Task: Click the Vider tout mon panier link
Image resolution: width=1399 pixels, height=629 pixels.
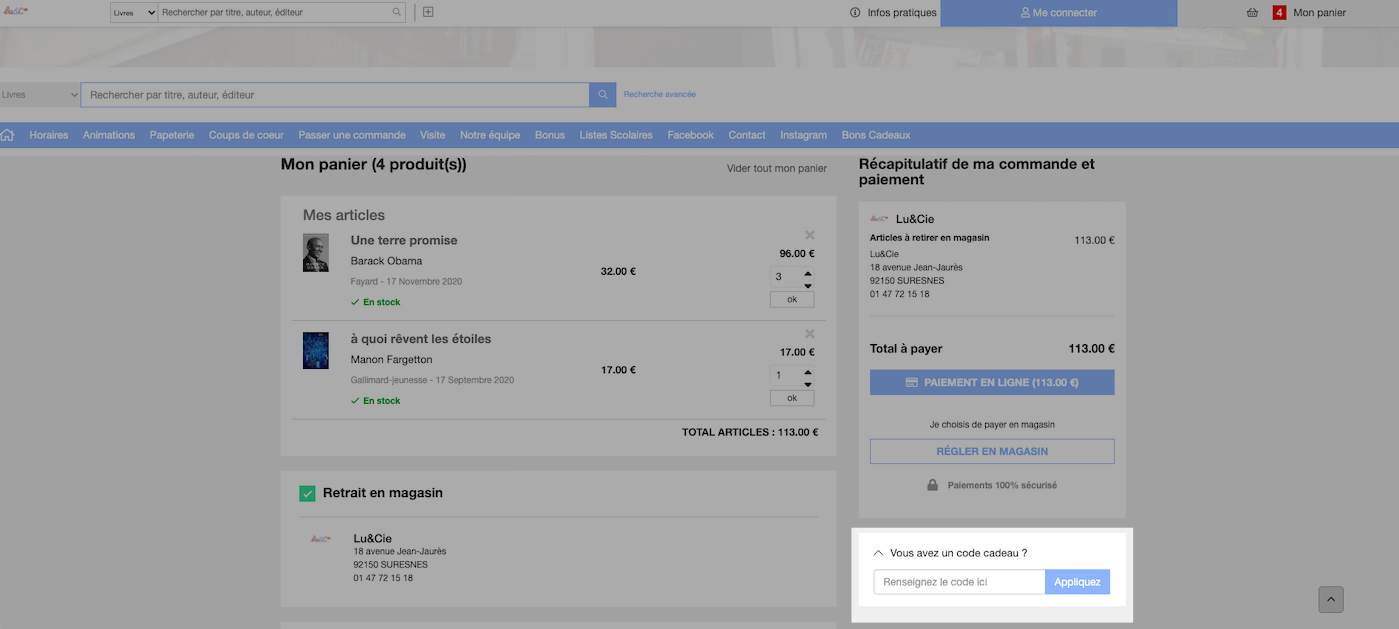Action: click(x=777, y=168)
